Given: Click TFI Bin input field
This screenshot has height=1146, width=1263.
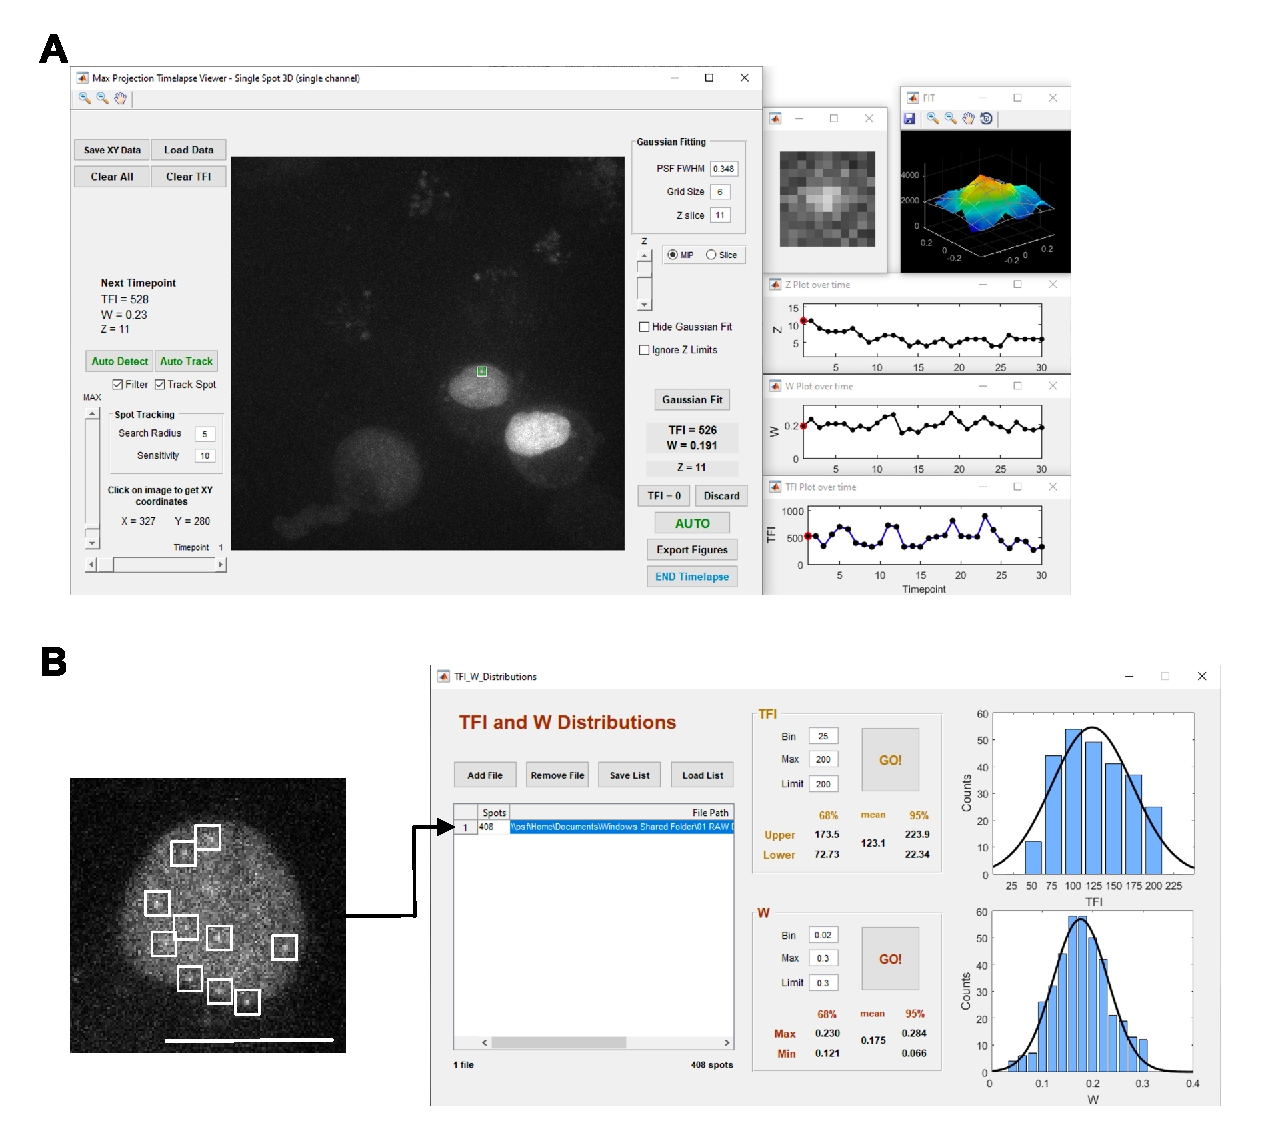Looking at the screenshot, I should pyautogui.click(x=823, y=736).
